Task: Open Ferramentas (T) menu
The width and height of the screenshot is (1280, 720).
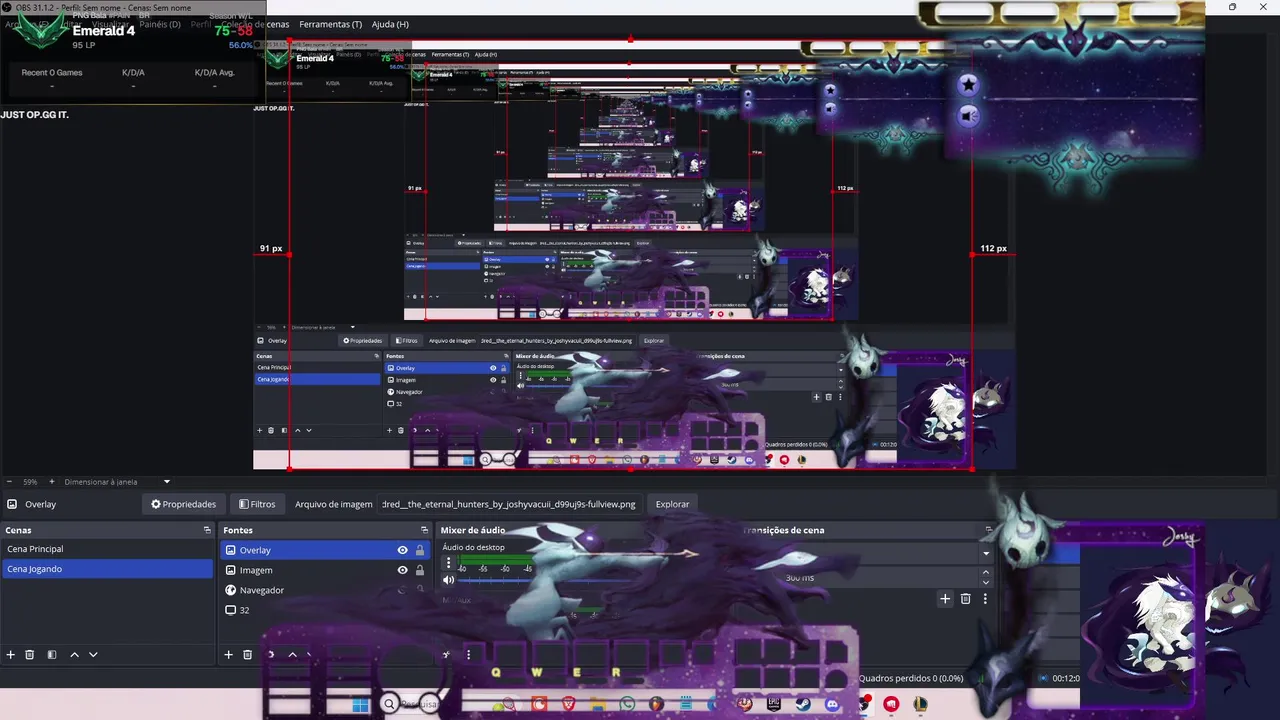Action: pos(331,24)
